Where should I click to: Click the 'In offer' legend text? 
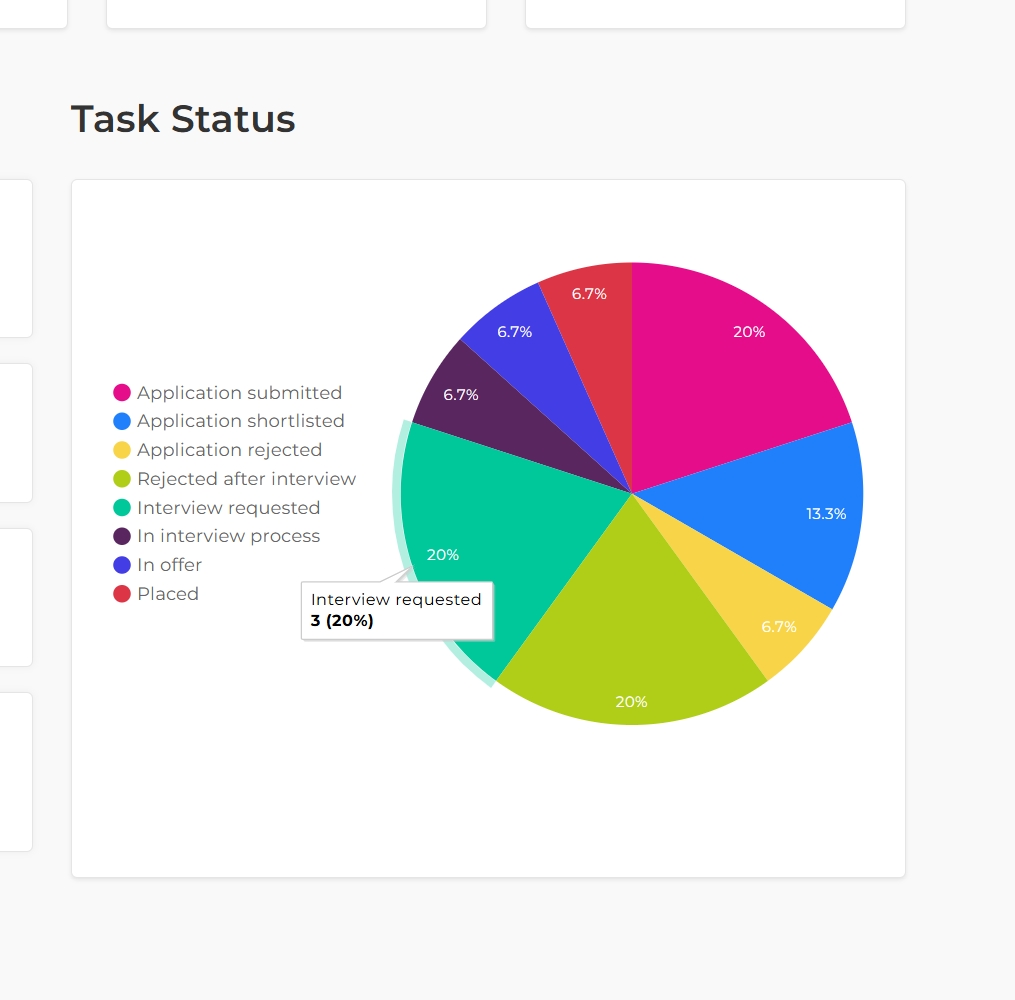[169, 565]
